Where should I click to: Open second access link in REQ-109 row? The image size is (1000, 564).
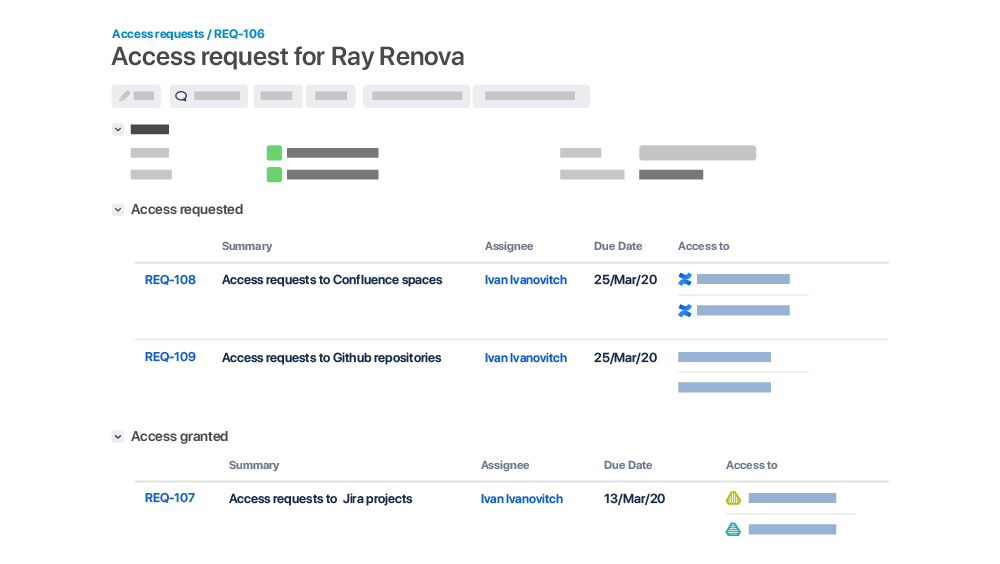click(724, 387)
